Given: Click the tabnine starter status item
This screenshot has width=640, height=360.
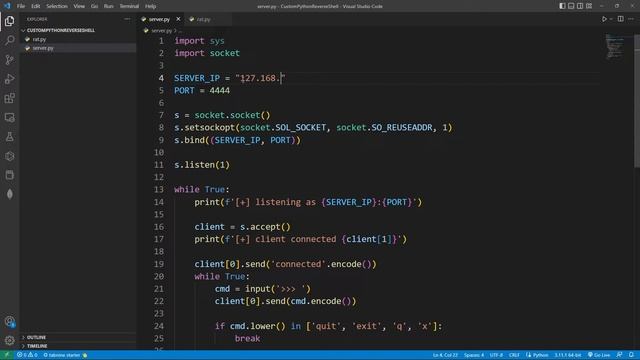Looking at the screenshot, I should coord(65,355).
